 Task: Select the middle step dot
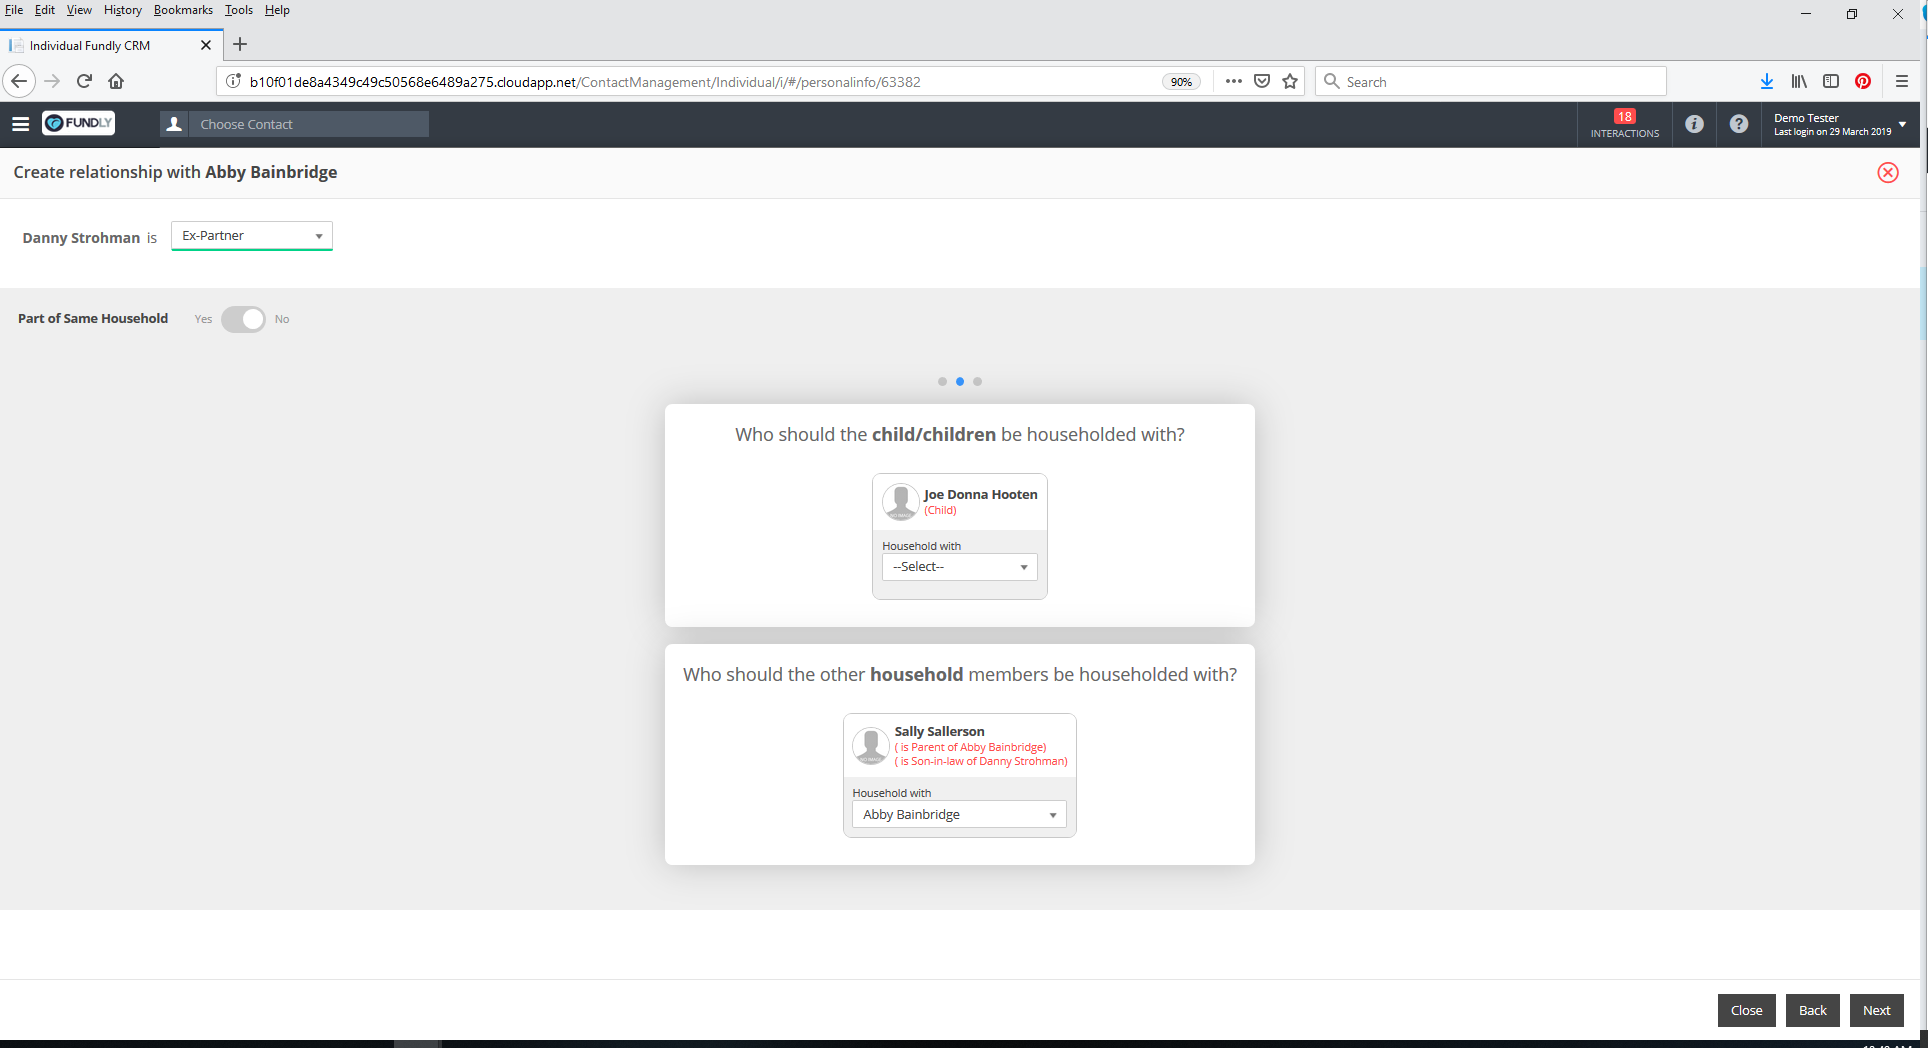[x=960, y=381]
